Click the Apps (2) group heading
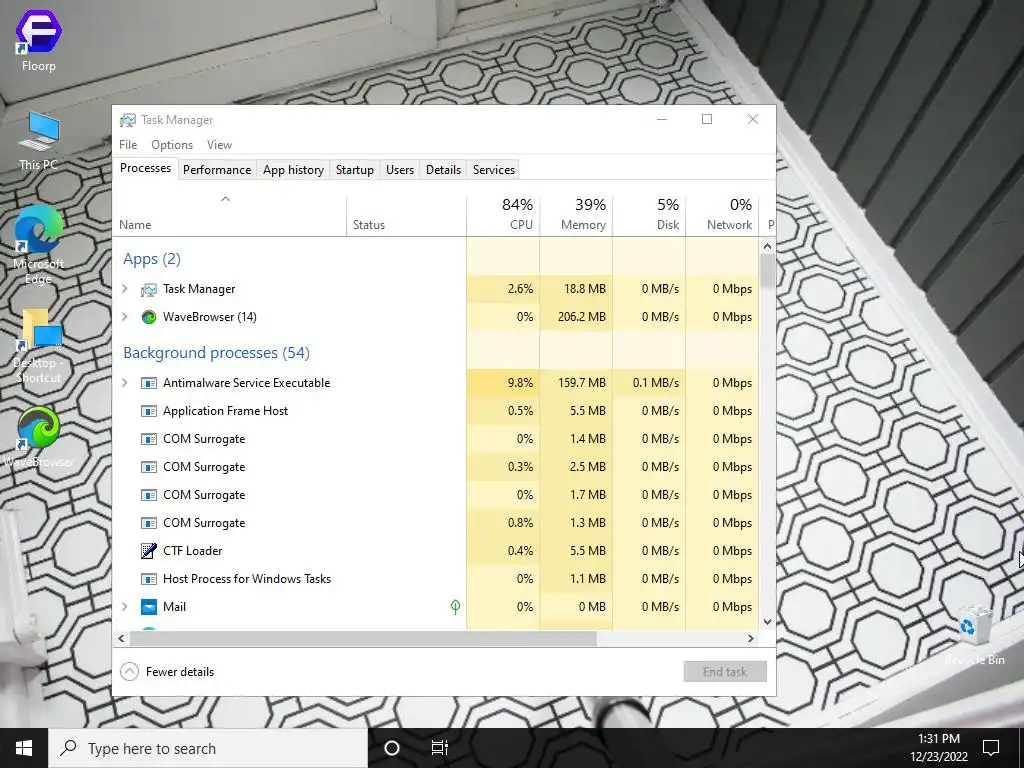The width and height of the screenshot is (1024, 768). click(x=152, y=259)
